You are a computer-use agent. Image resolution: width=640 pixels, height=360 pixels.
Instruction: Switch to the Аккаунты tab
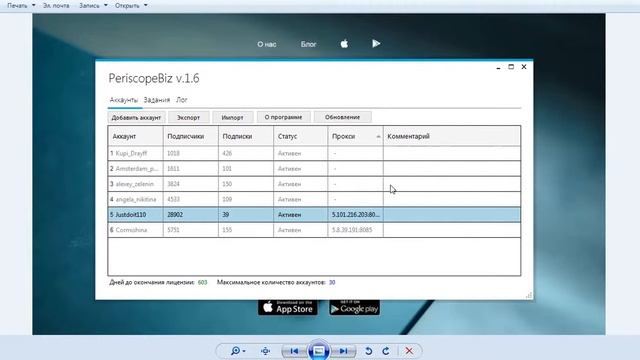click(124, 100)
